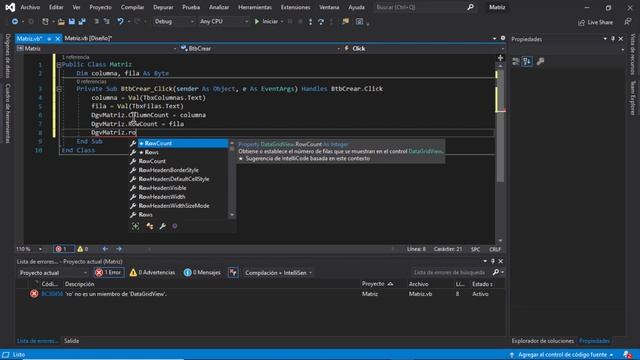Toggle the events filter in IntelliSense
Screen dimensions: 640x360
click(x=149, y=226)
